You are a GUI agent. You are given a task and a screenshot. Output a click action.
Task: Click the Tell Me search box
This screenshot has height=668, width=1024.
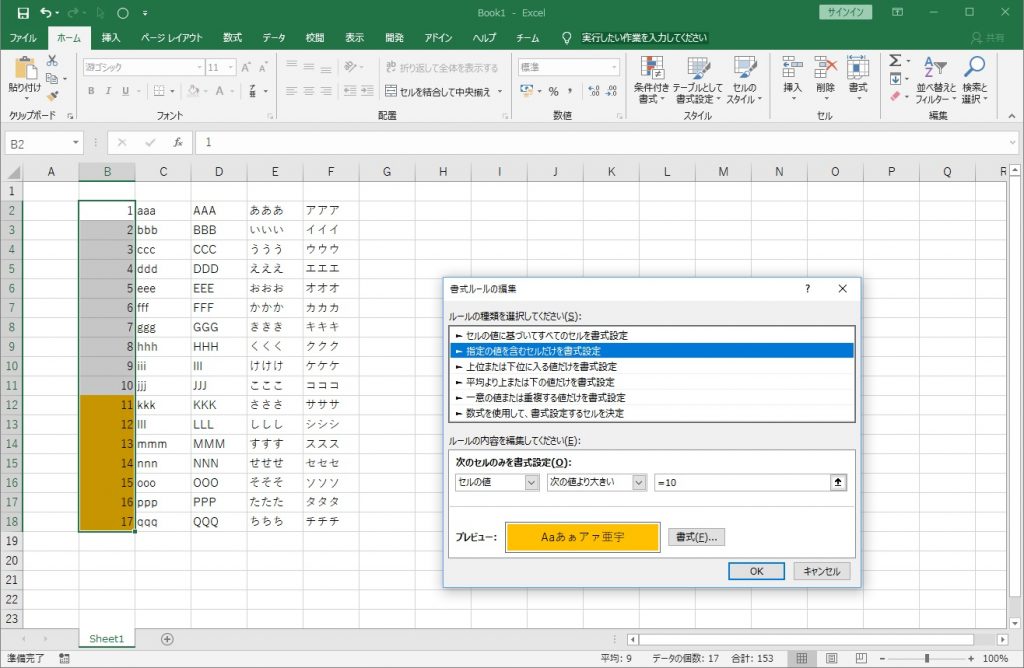tap(644, 38)
